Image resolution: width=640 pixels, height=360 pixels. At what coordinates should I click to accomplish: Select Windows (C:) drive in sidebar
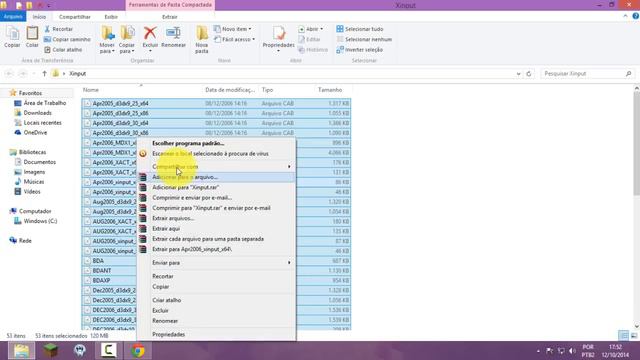(x=36, y=221)
